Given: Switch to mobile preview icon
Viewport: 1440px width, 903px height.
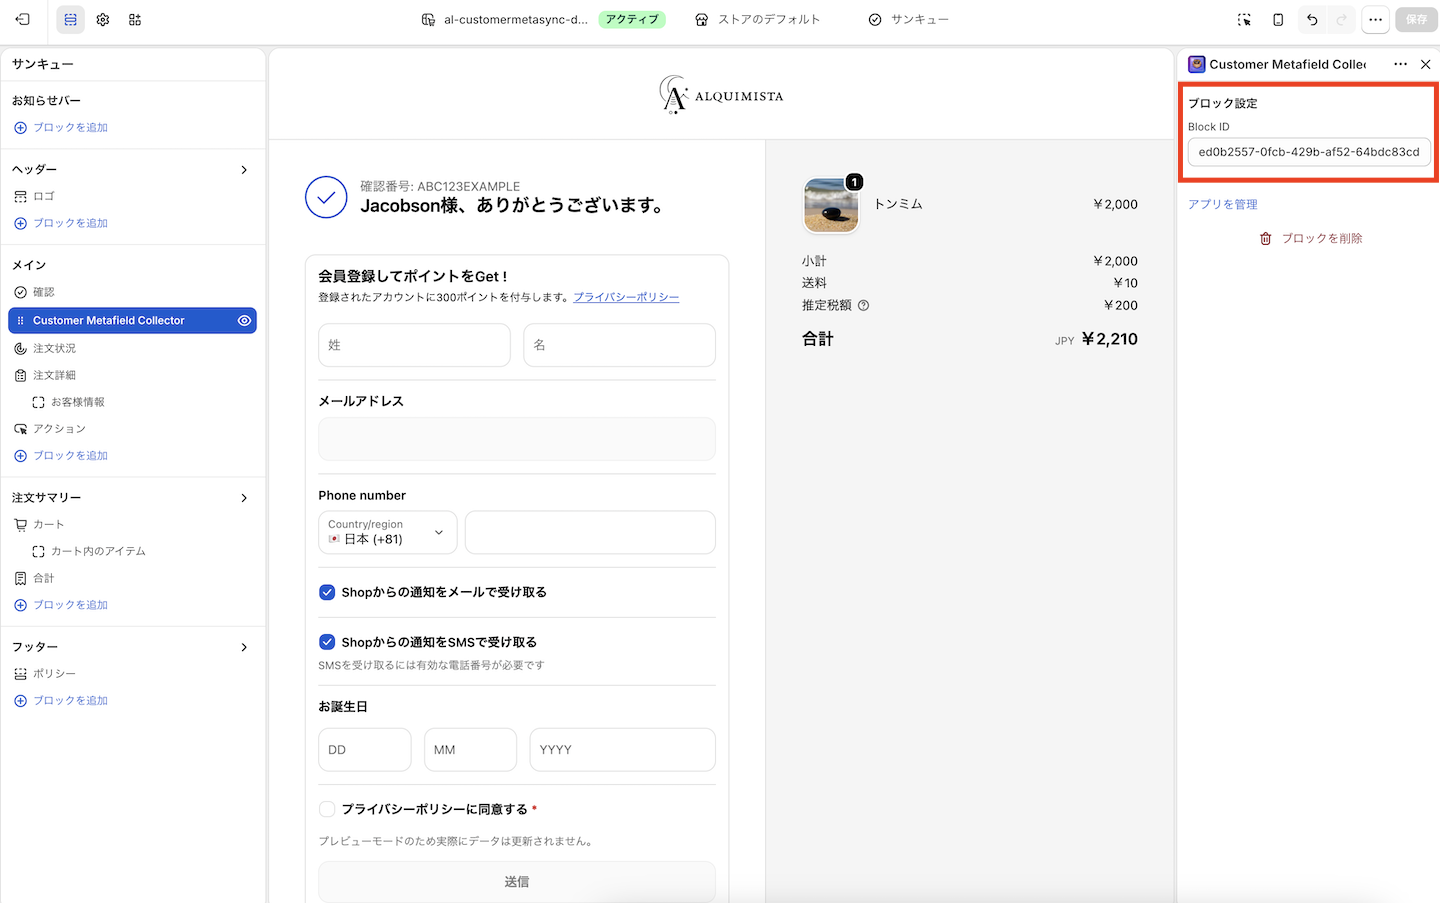Looking at the screenshot, I should [1278, 19].
